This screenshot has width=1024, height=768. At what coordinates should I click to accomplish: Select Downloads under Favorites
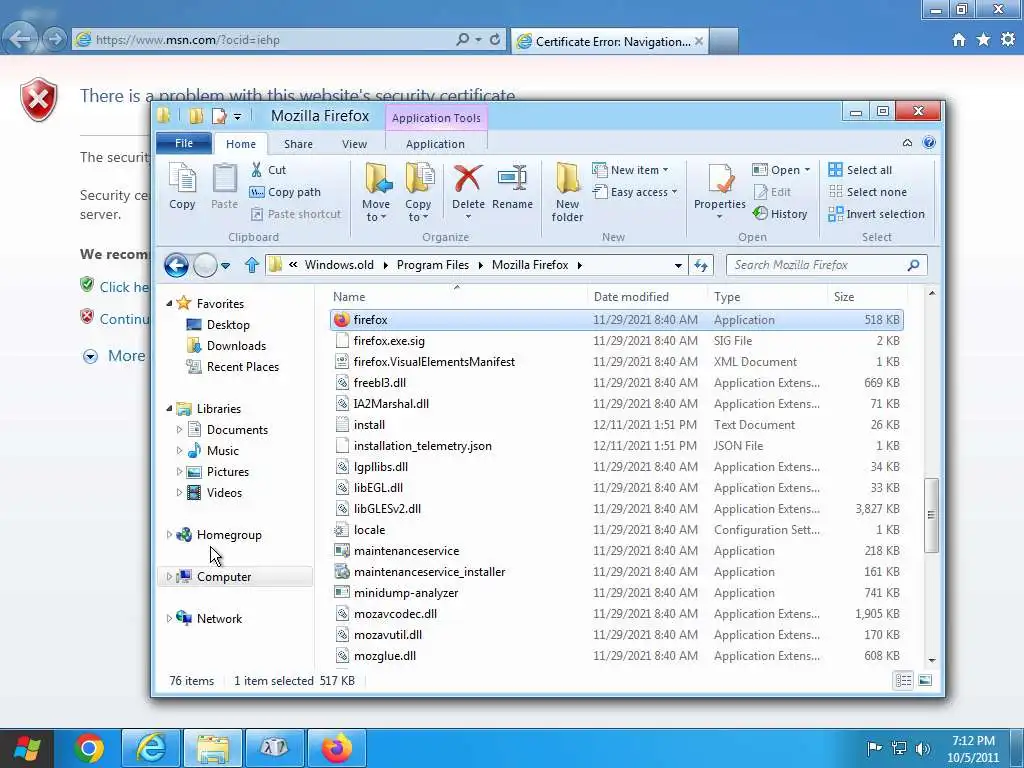coord(227,346)
